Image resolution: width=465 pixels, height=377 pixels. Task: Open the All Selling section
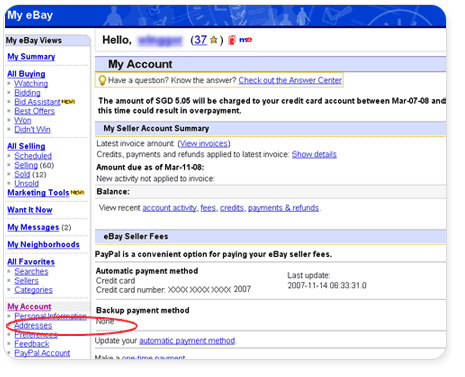tap(26, 146)
